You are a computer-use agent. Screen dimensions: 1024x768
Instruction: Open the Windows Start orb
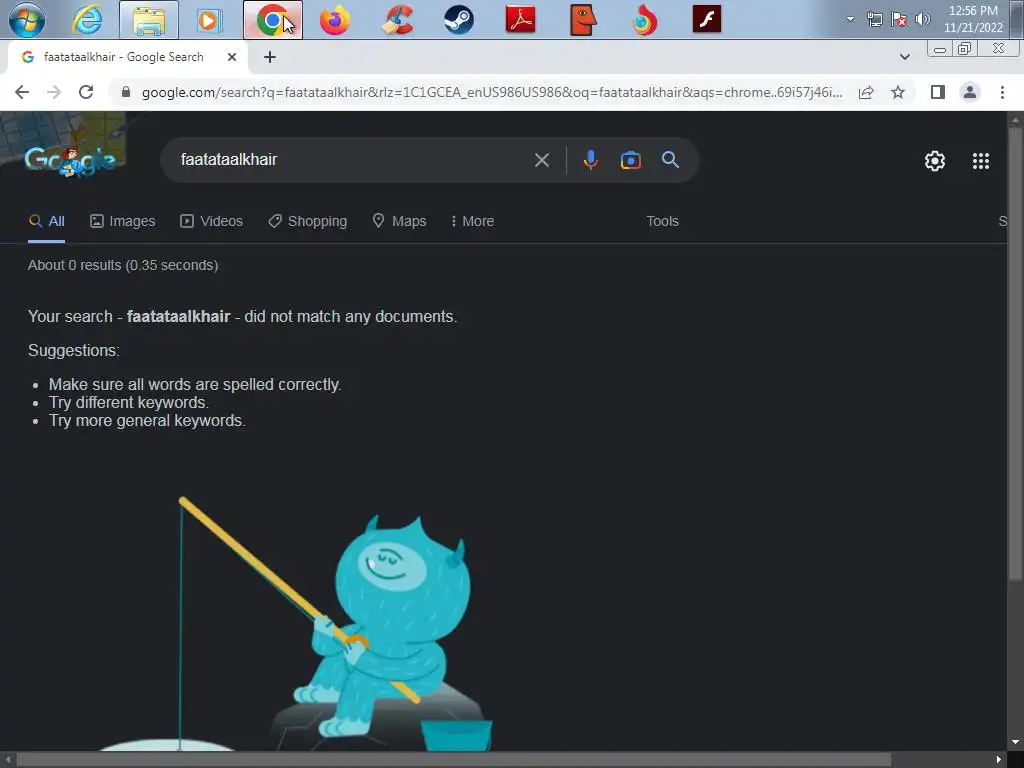tap(27, 20)
